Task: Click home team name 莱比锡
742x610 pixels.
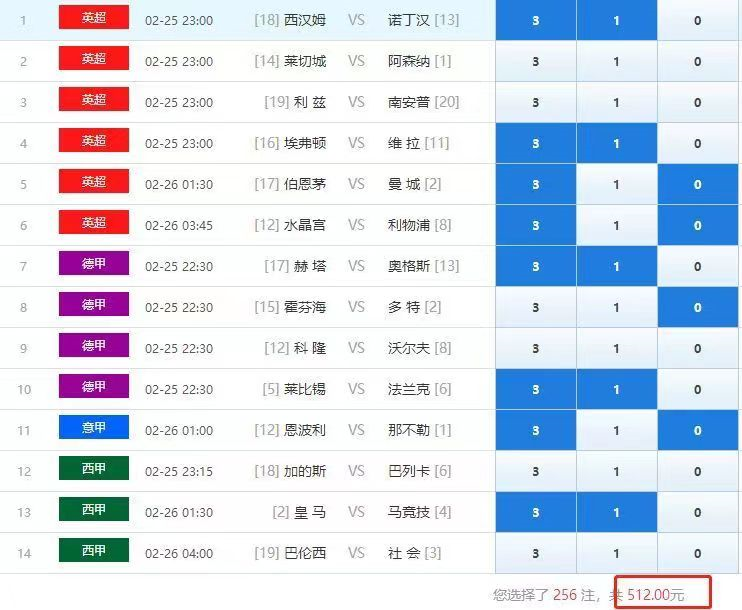Action: coord(305,389)
